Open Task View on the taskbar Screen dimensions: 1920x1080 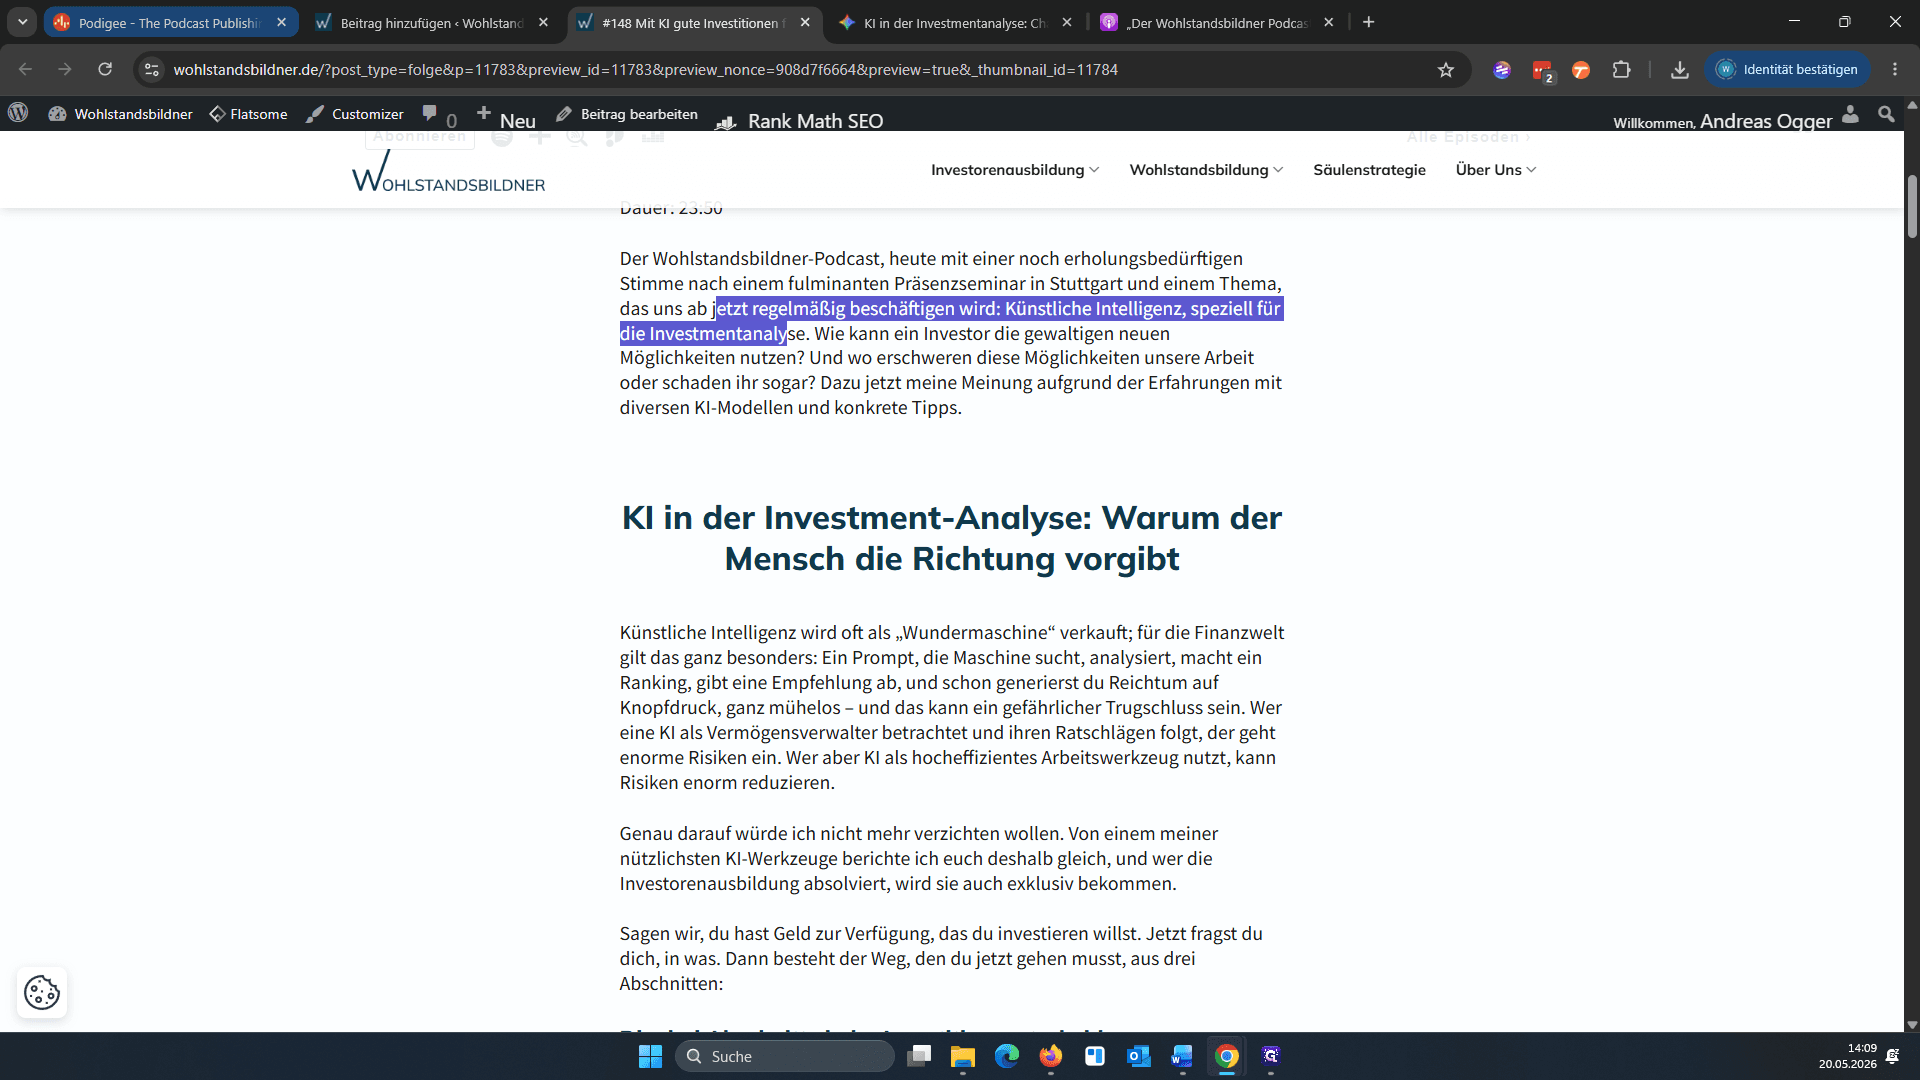point(919,1056)
